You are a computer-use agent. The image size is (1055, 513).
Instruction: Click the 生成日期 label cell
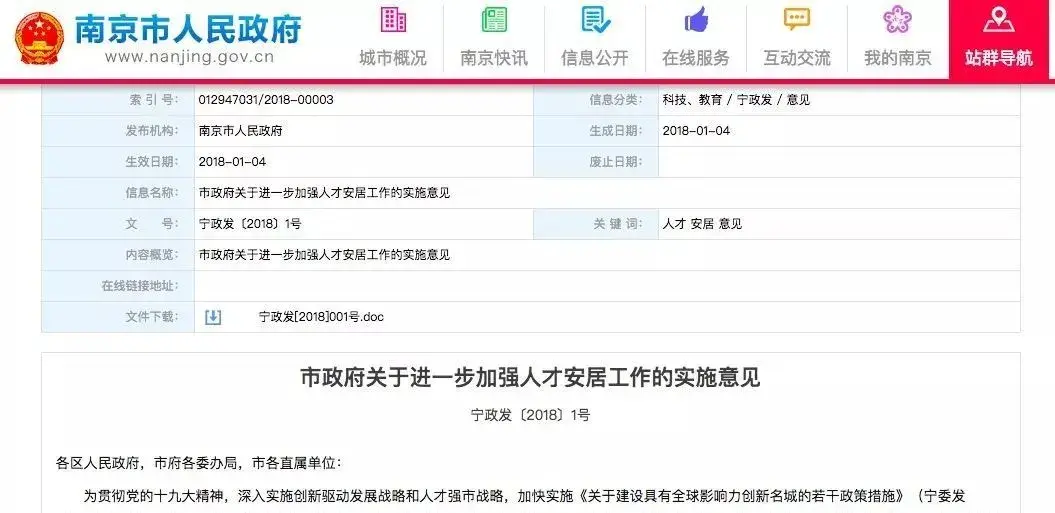[x=596, y=131]
